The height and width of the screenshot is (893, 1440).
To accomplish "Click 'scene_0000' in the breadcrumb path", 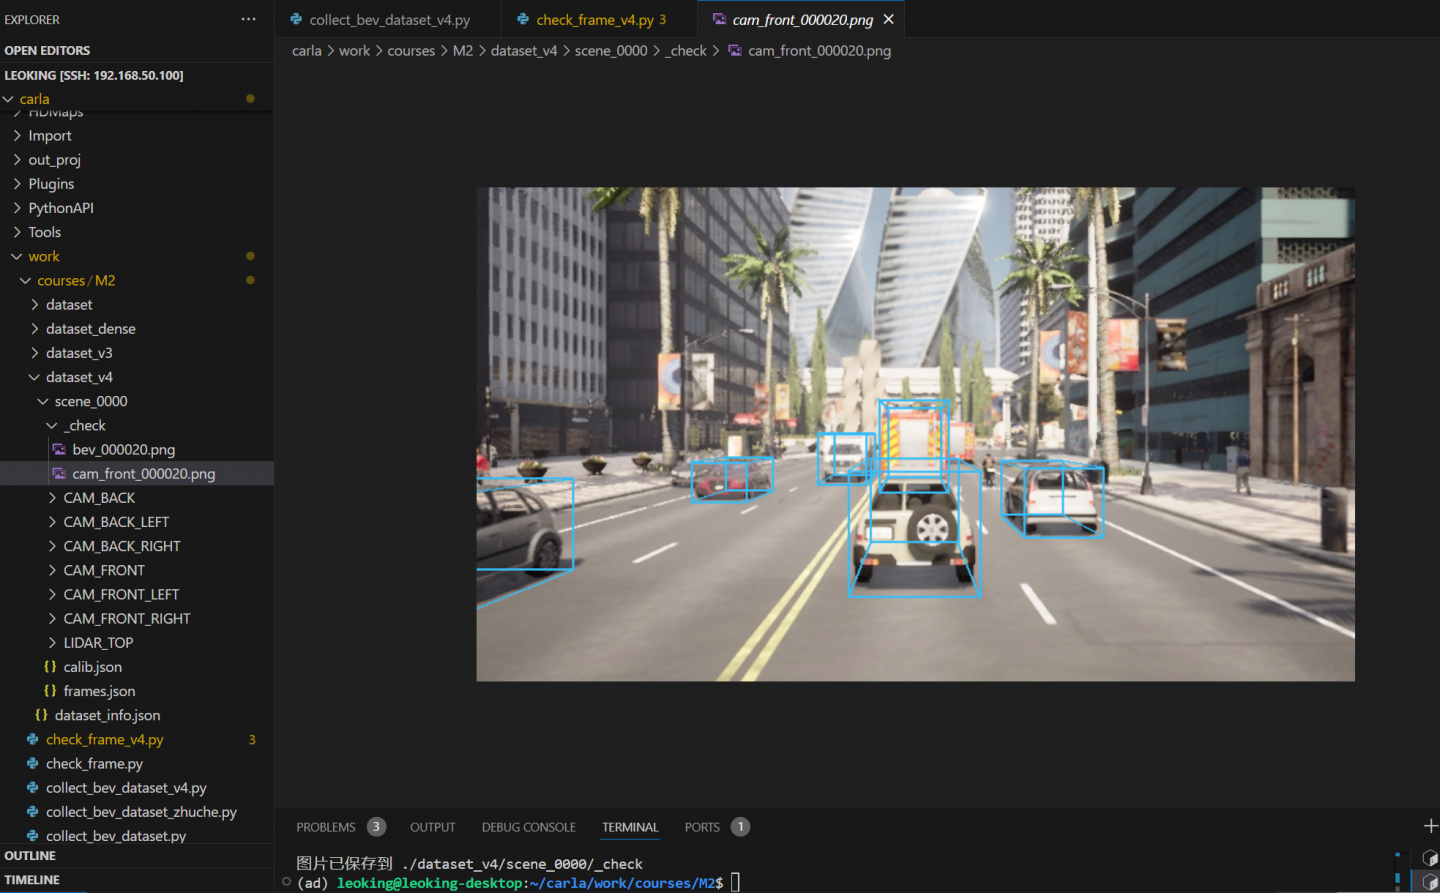I will click(x=611, y=50).
